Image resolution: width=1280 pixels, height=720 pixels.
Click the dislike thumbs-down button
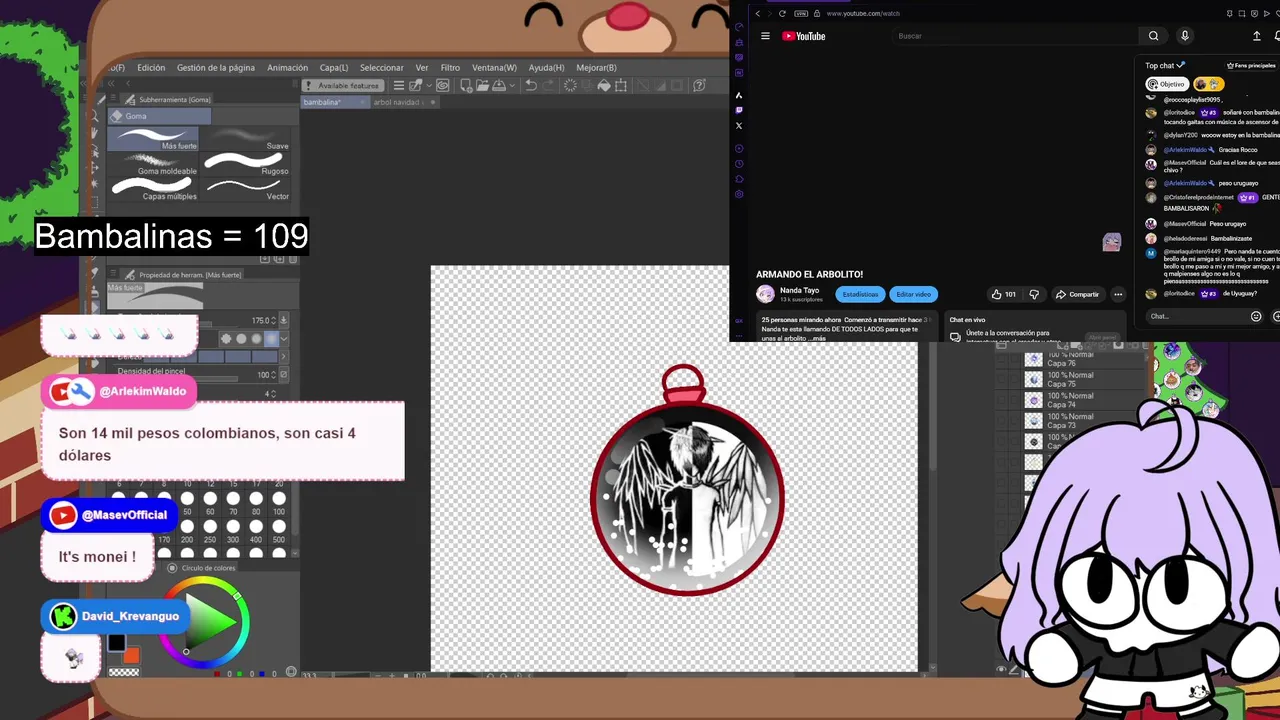point(1034,294)
